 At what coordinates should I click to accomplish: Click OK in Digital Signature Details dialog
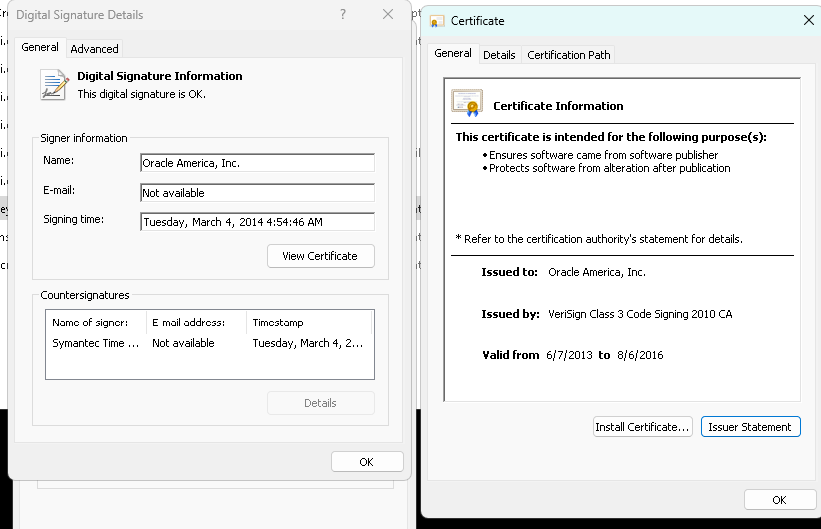[x=367, y=462]
